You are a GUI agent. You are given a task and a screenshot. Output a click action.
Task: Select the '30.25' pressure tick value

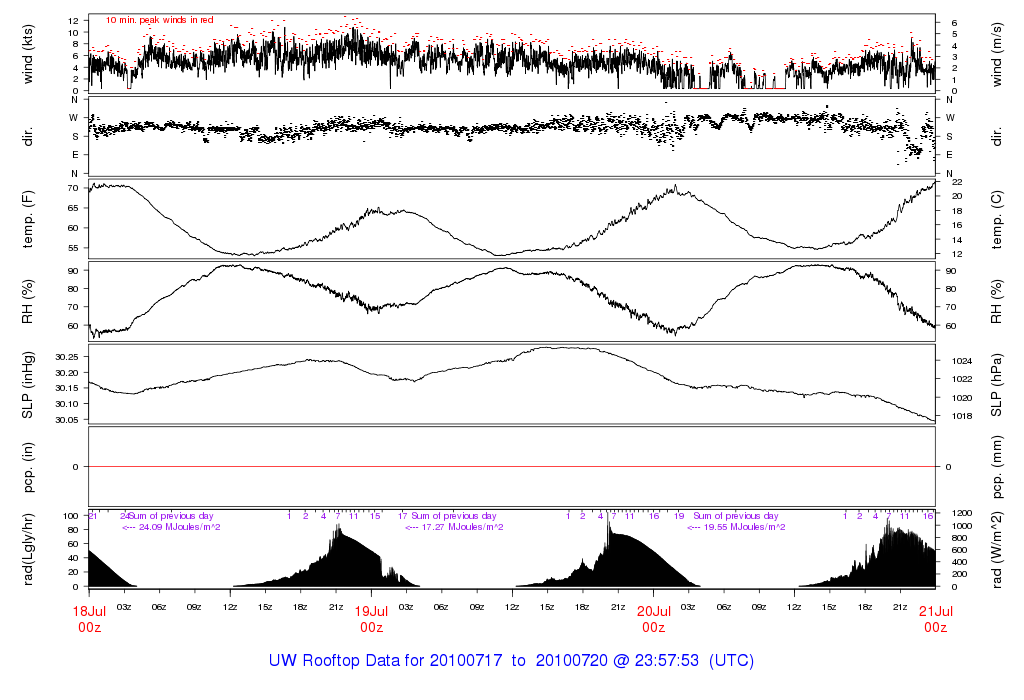point(67,357)
